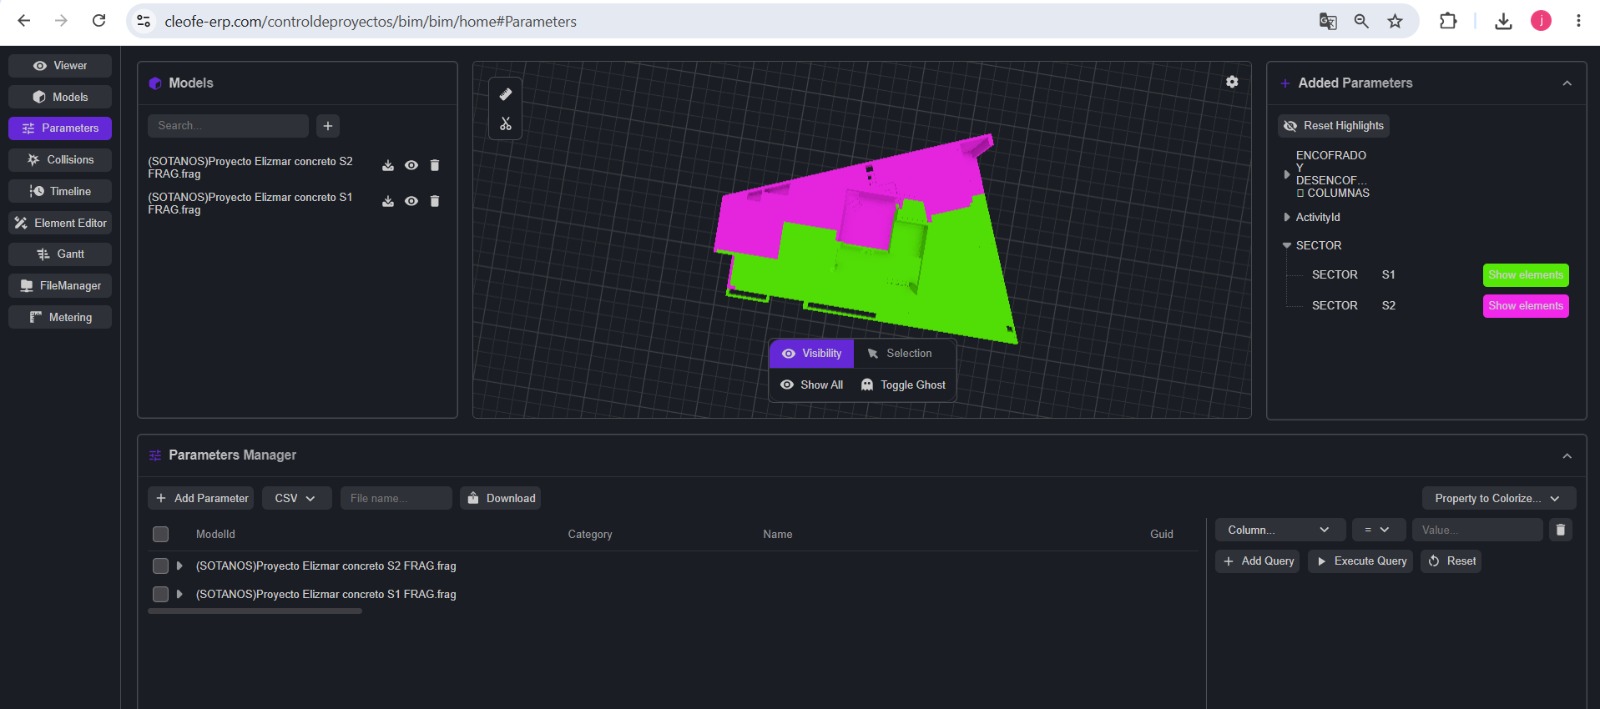Open Metering in the sidebar
The width and height of the screenshot is (1600, 709).
pos(60,317)
